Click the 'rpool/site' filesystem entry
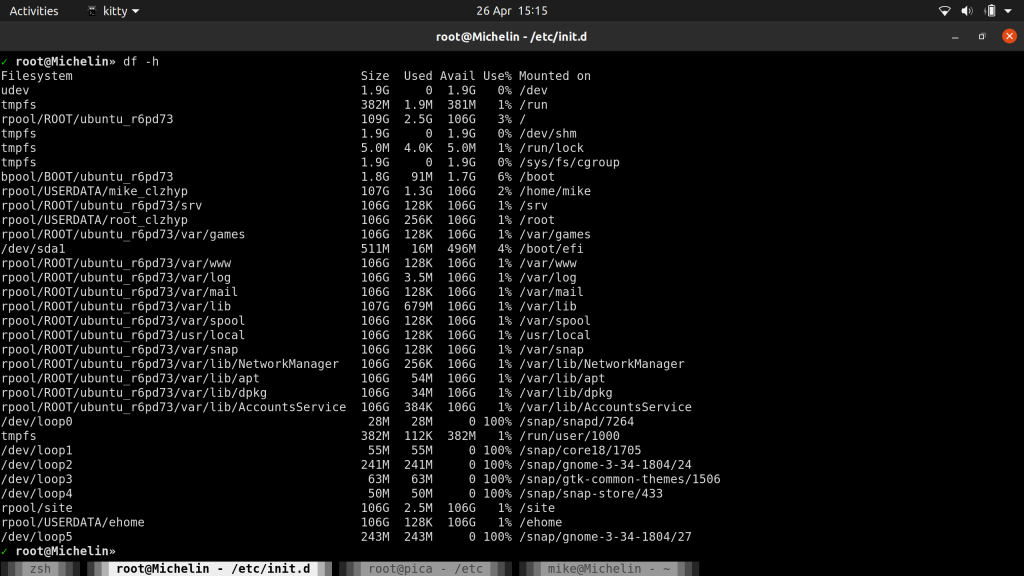Viewport: 1024px width, 576px height. (x=37, y=507)
